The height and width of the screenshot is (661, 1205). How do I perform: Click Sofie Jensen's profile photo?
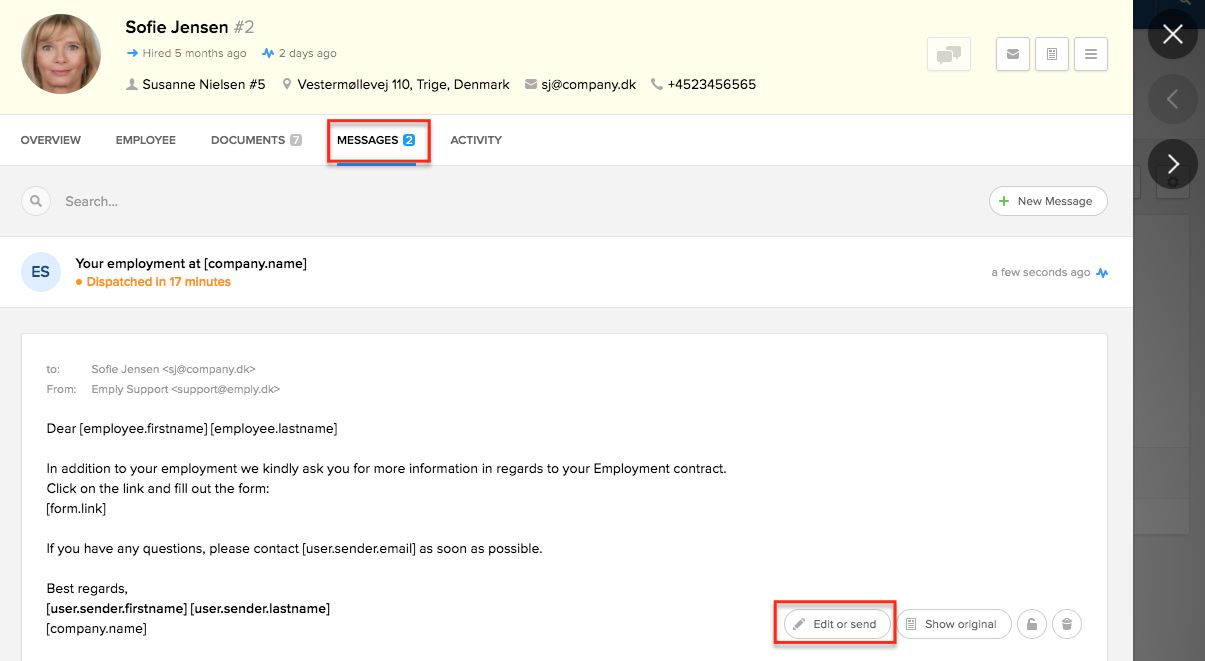point(60,54)
